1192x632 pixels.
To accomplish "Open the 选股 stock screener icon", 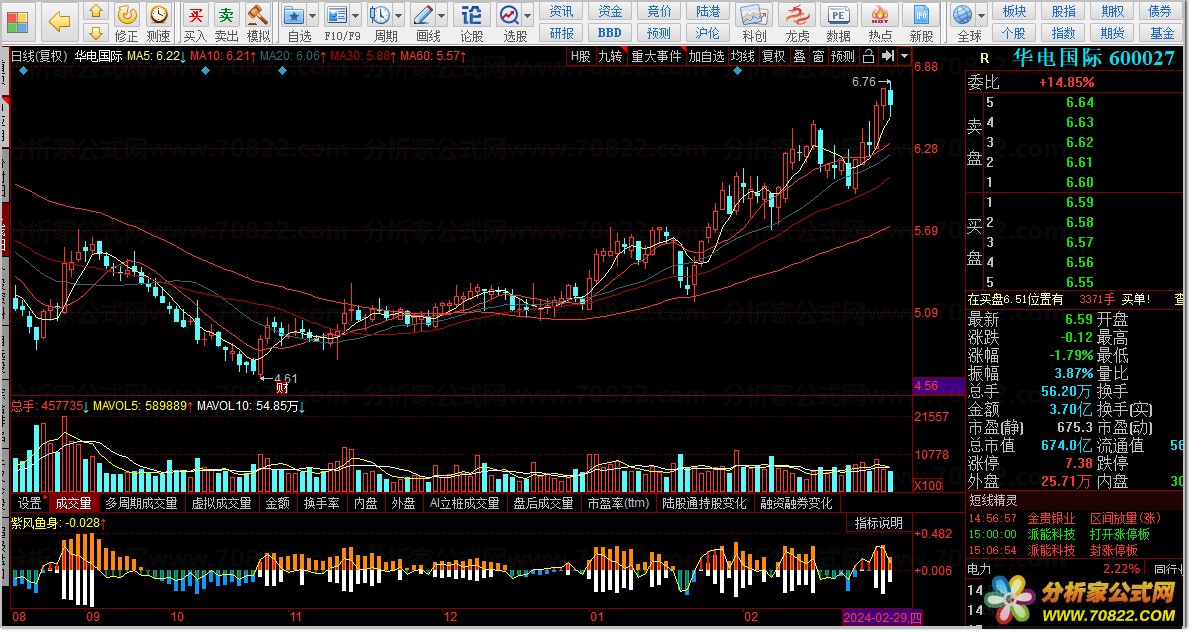I will [x=509, y=15].
